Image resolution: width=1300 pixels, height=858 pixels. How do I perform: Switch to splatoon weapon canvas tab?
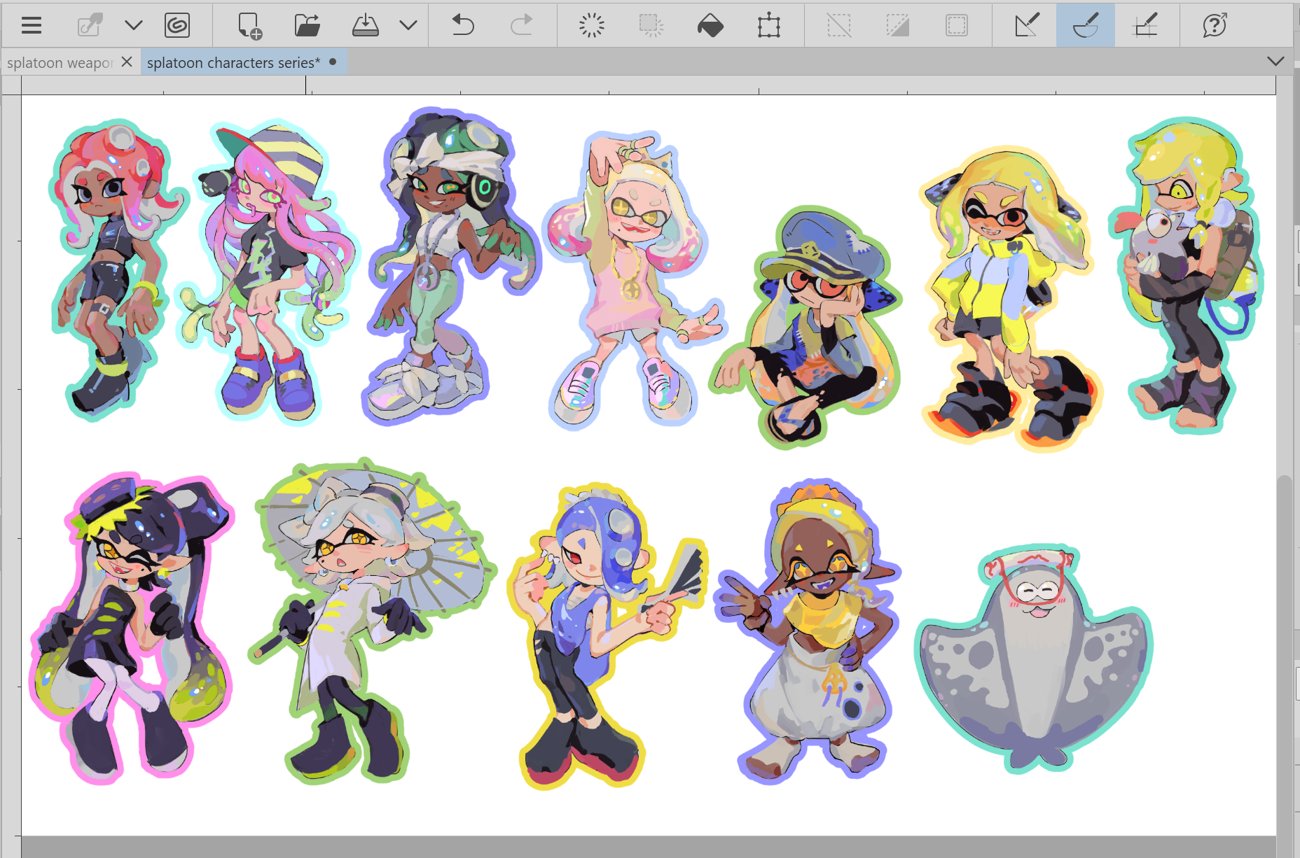[x=59, y=62]
